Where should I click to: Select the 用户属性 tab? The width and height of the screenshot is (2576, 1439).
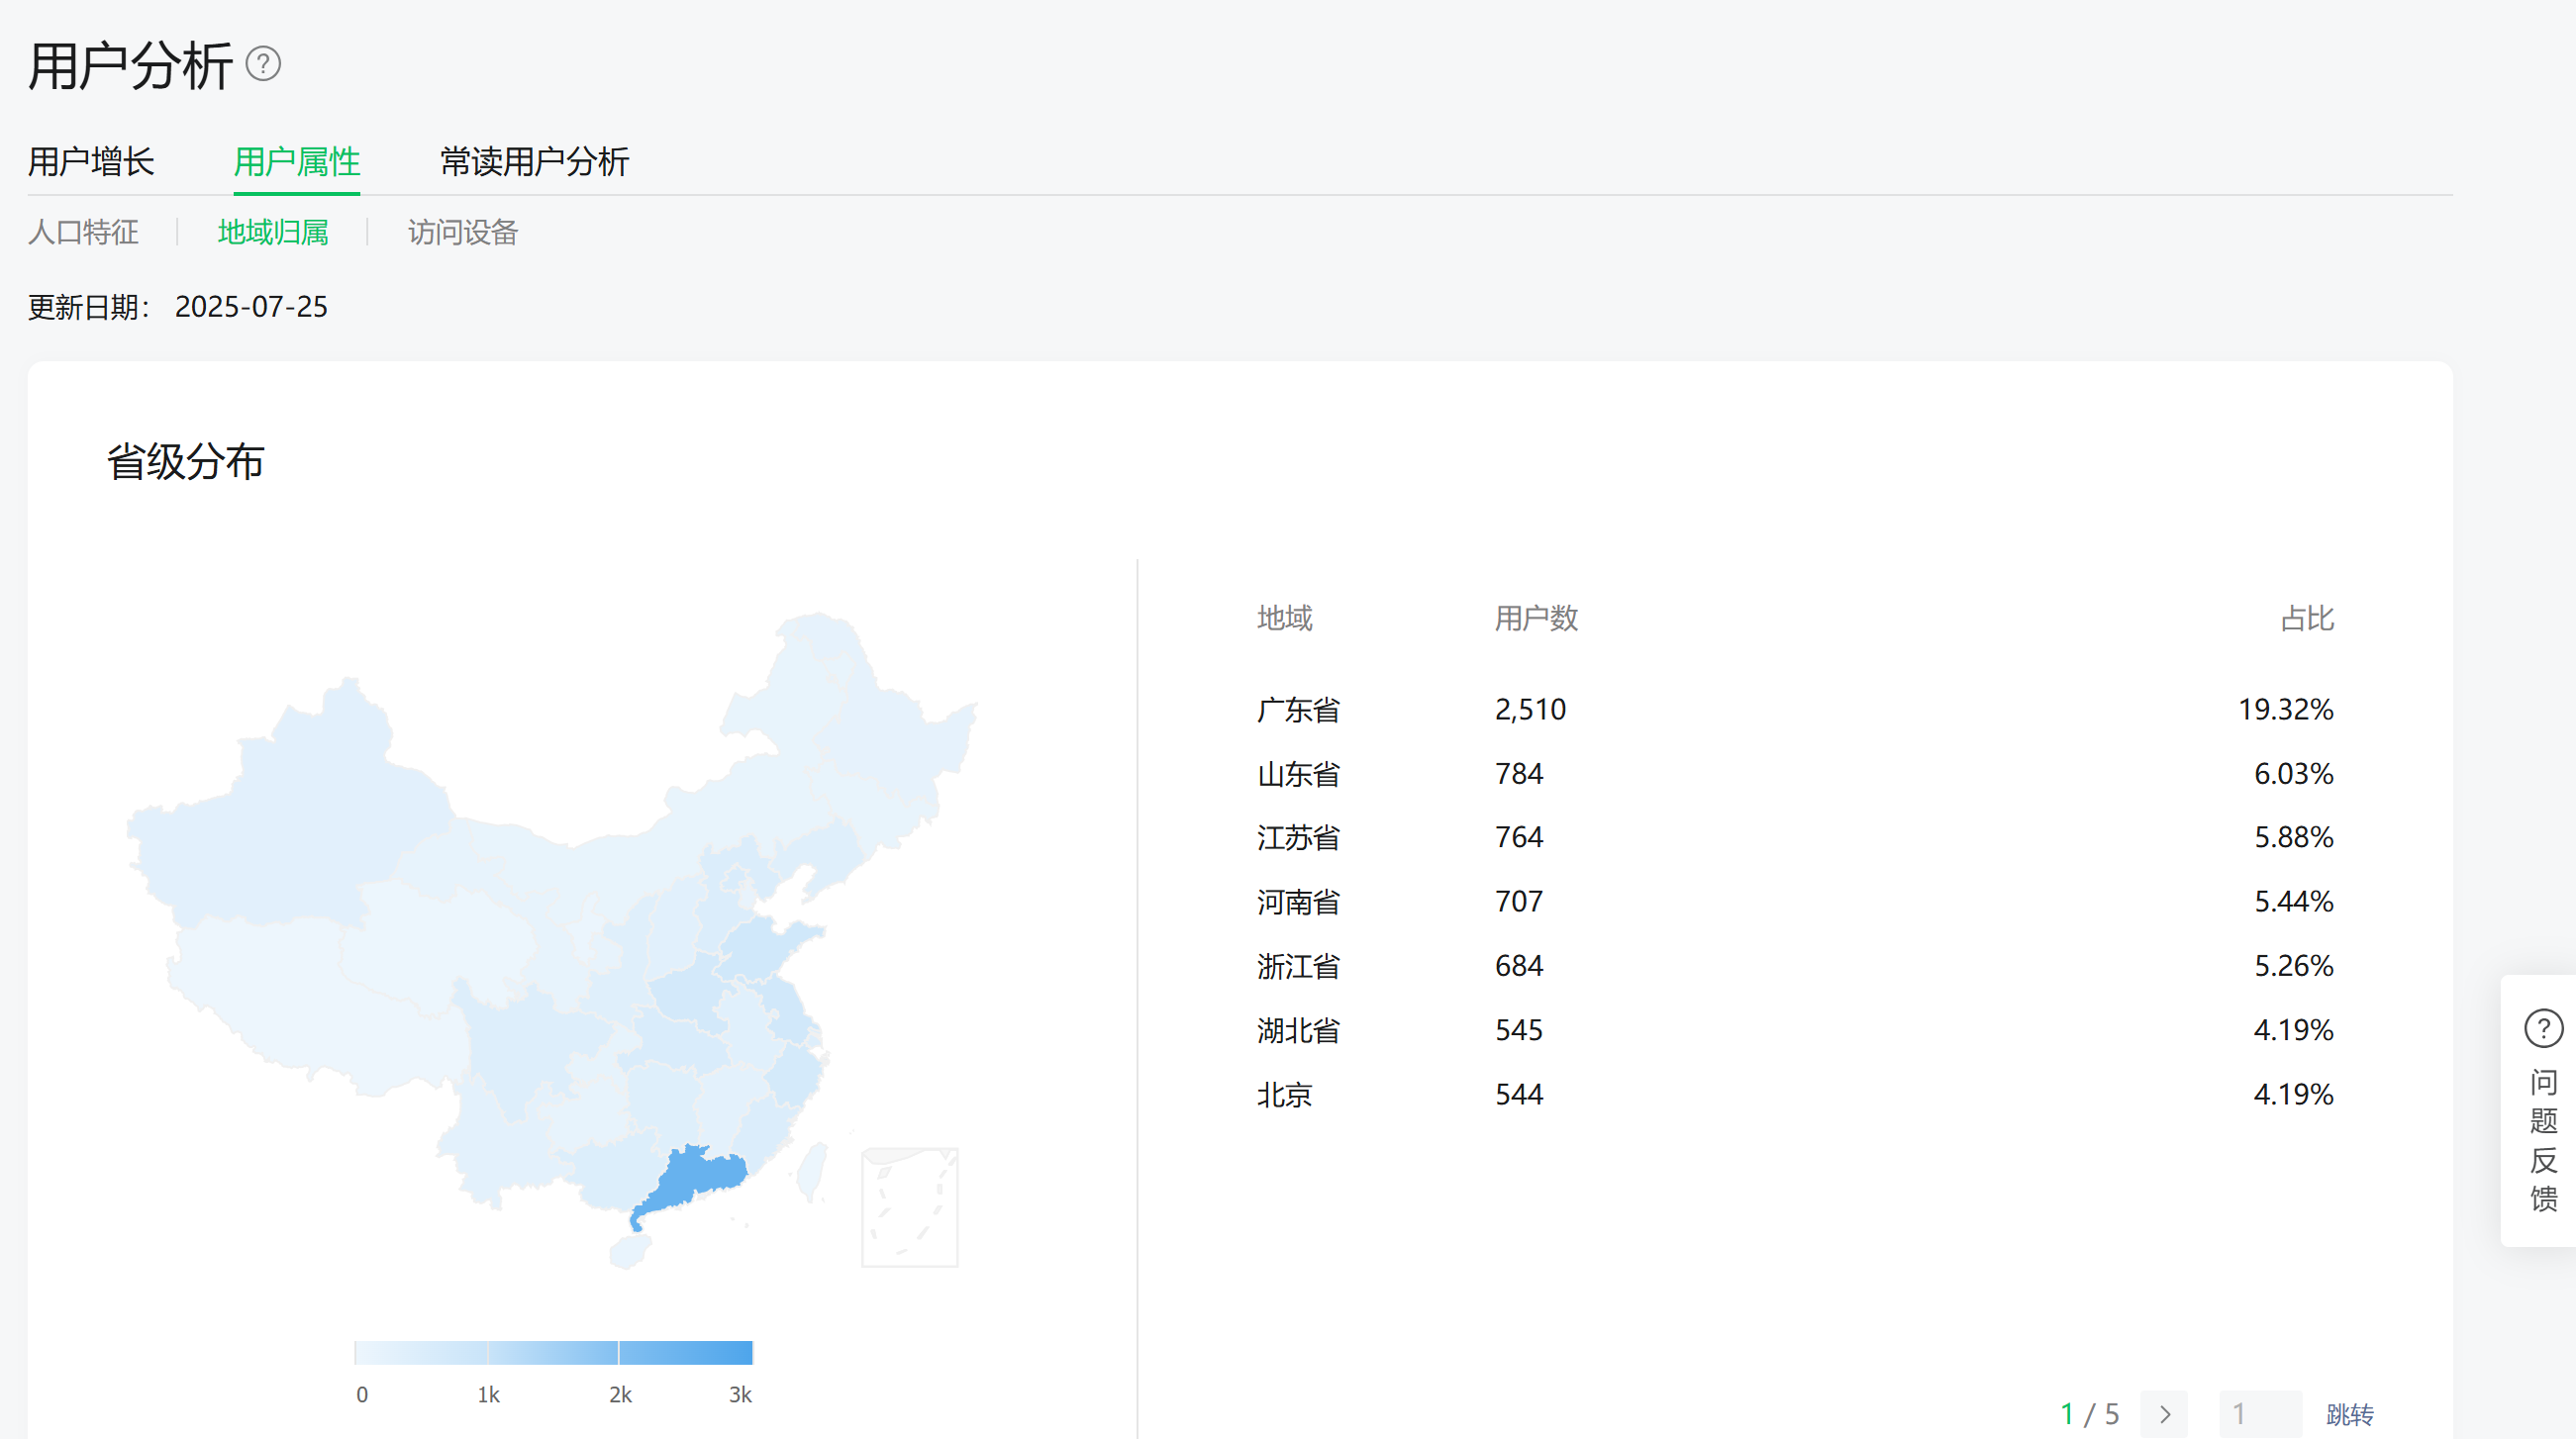297,161
